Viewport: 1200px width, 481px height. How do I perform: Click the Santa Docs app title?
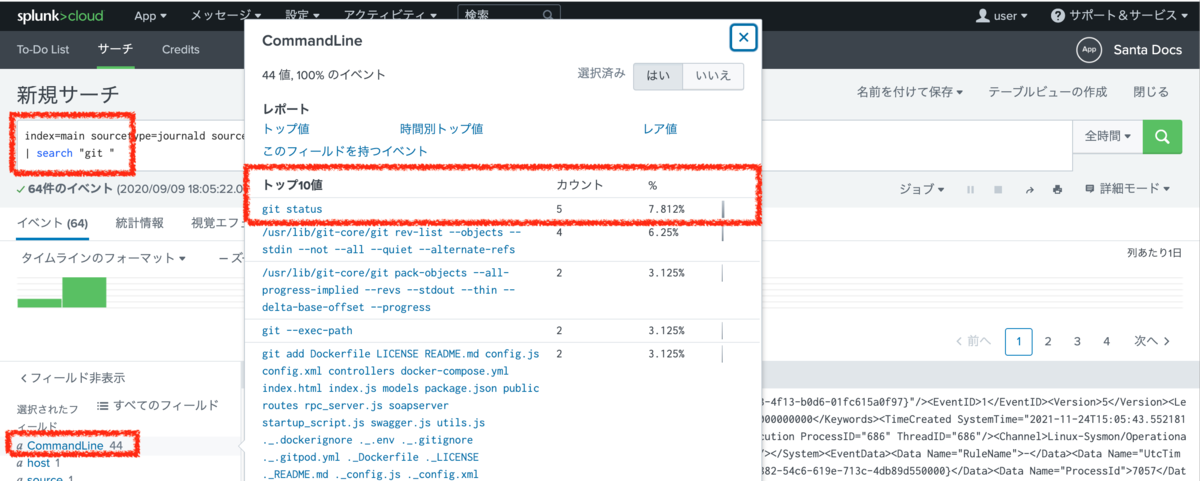click(1147, 49)
